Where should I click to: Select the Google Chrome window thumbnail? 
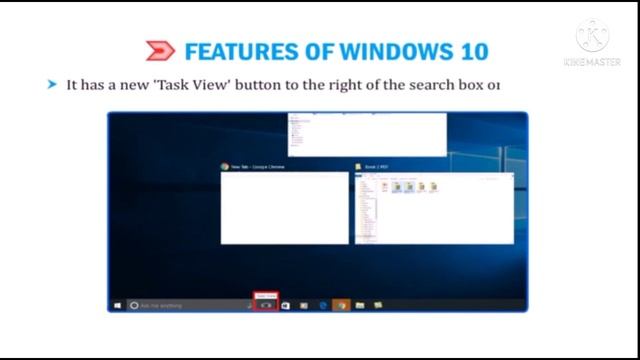pyautogui.click(x=284, y=208)
